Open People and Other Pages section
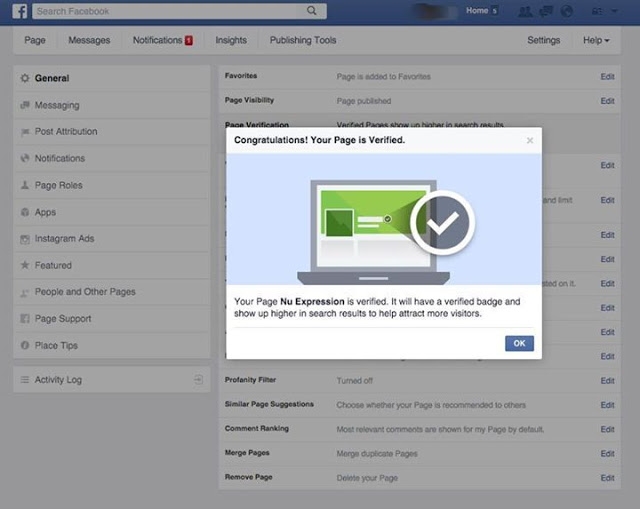640x509 pixels. click(x=112, y=292)
